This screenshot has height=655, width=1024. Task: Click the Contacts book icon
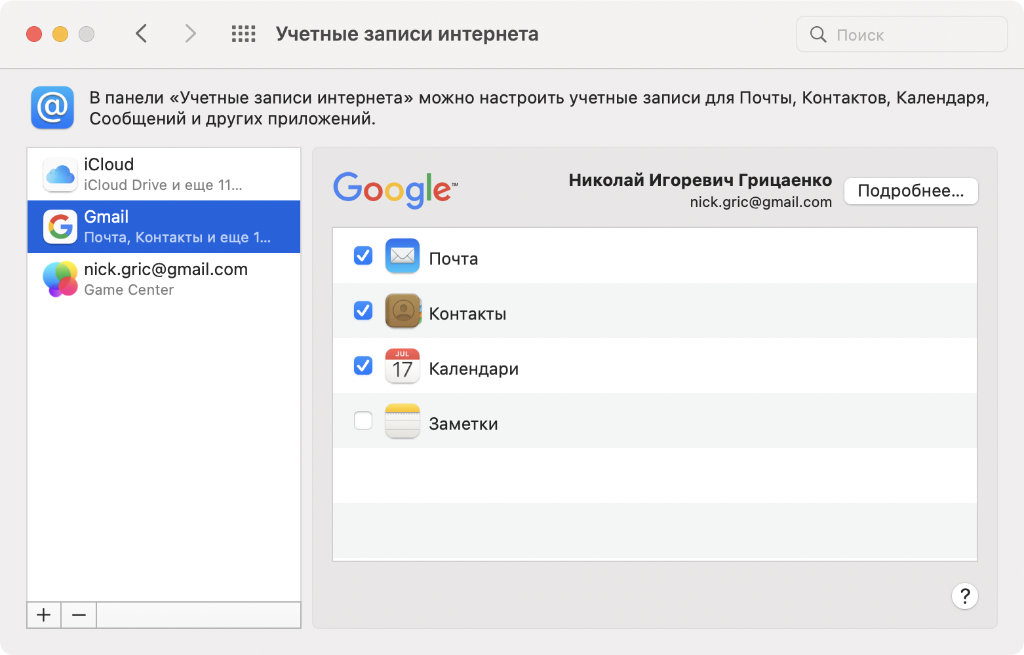coord(402,312)
